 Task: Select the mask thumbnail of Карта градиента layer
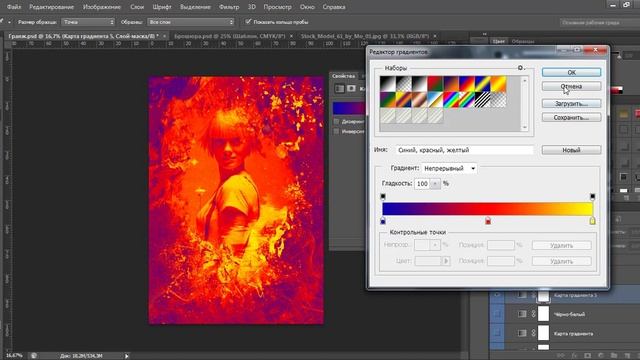[543, 333]
